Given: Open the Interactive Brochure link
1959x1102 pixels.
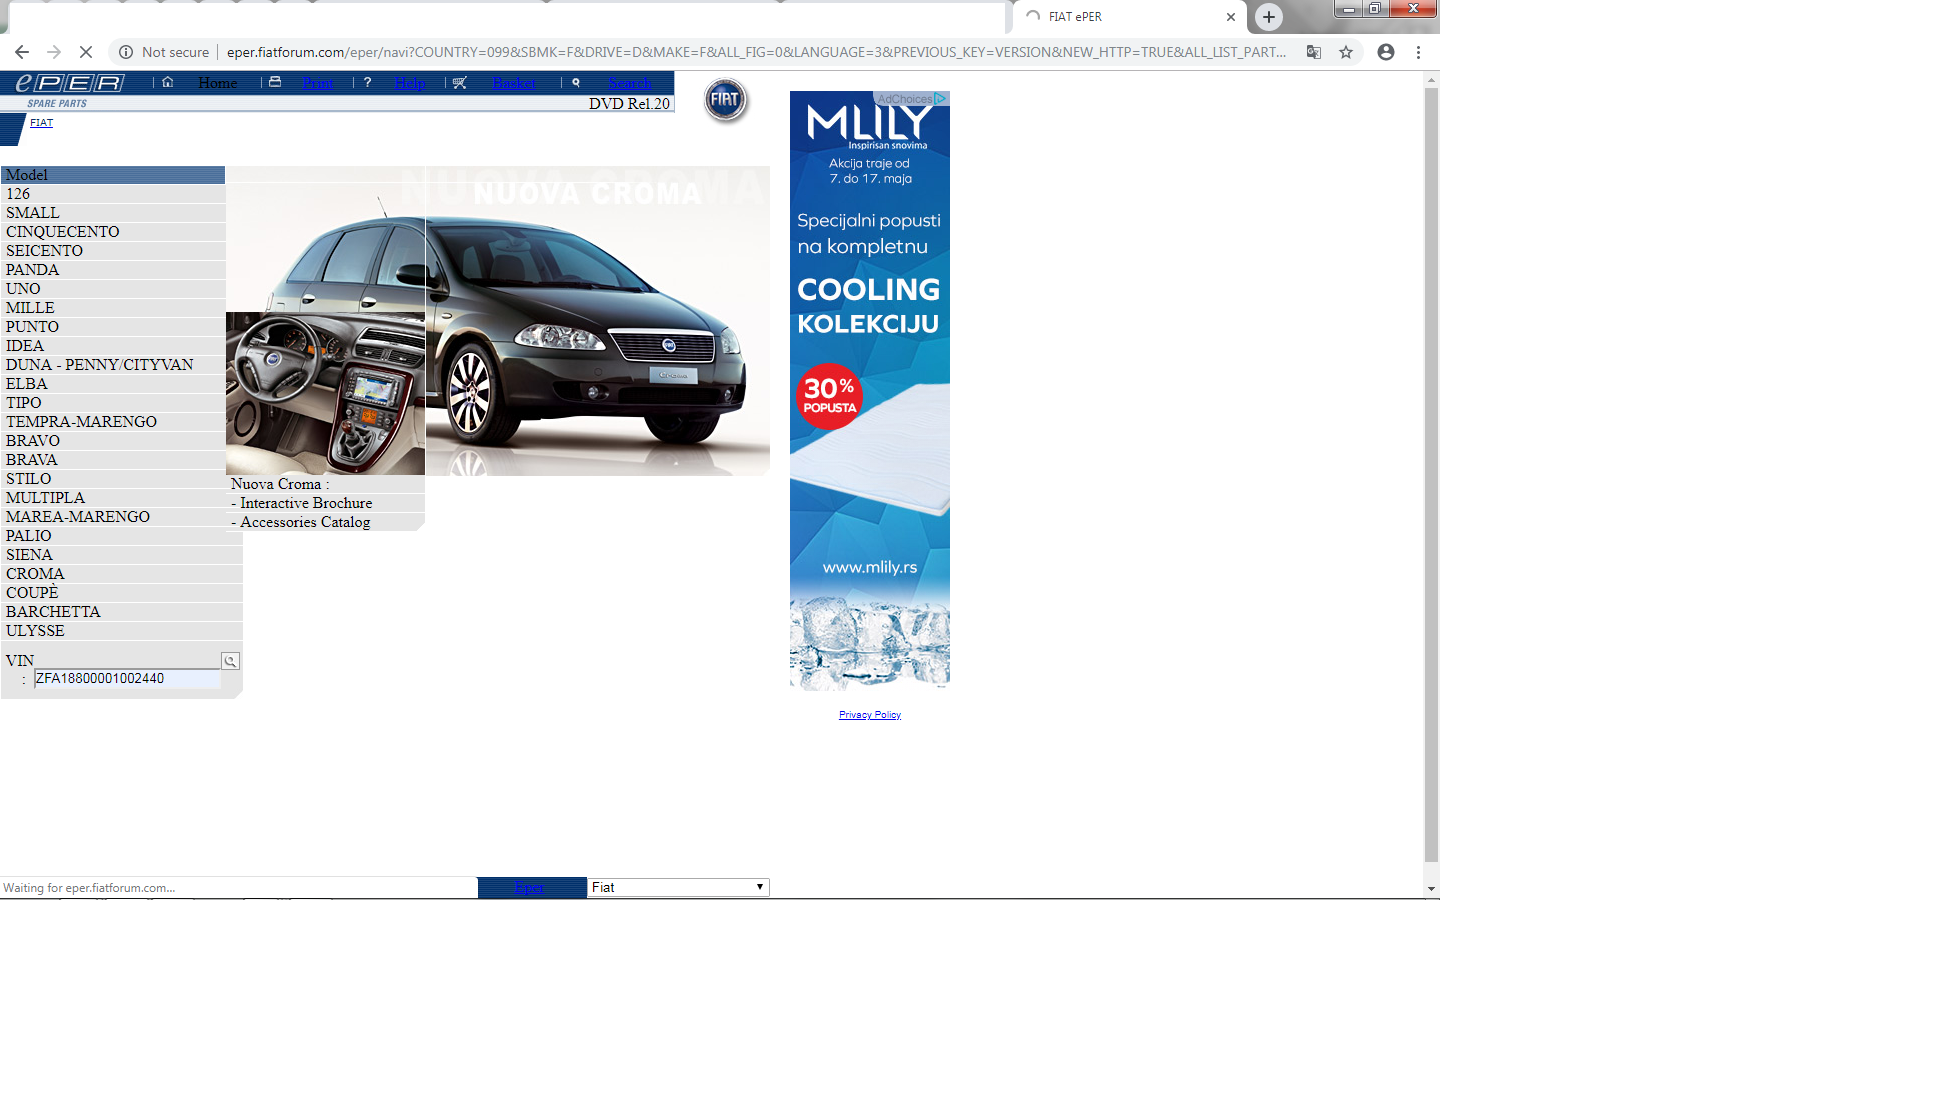Looking at the screenshot, I should click(306, 503).
